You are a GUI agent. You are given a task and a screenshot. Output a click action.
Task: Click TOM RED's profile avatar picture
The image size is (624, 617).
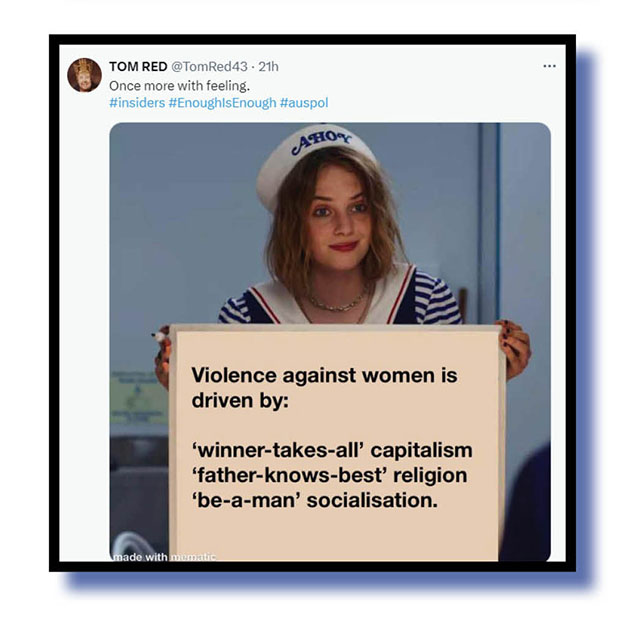pos(84,75)
